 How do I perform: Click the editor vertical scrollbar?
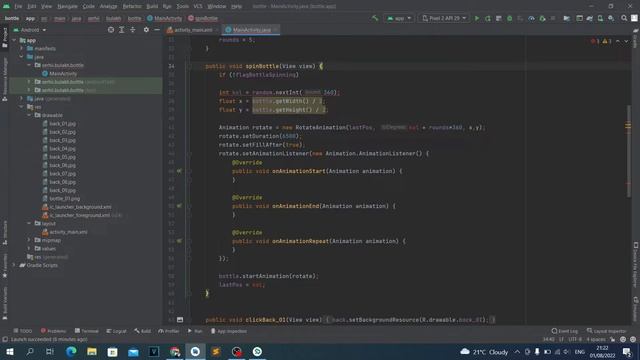(628, 151)
